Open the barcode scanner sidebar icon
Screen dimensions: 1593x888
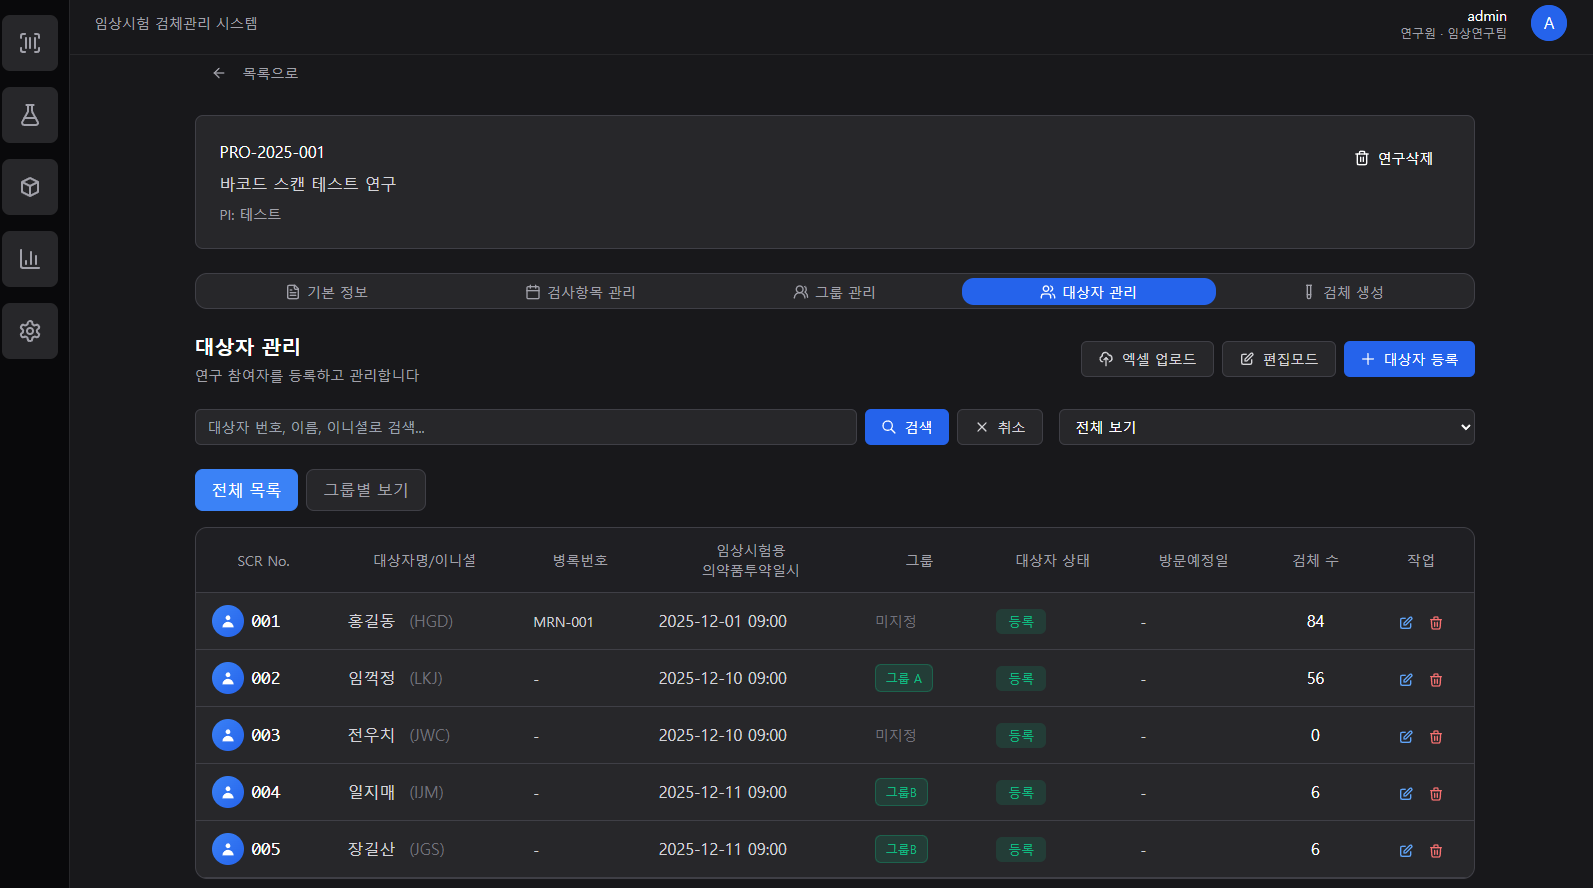point(30,43)
